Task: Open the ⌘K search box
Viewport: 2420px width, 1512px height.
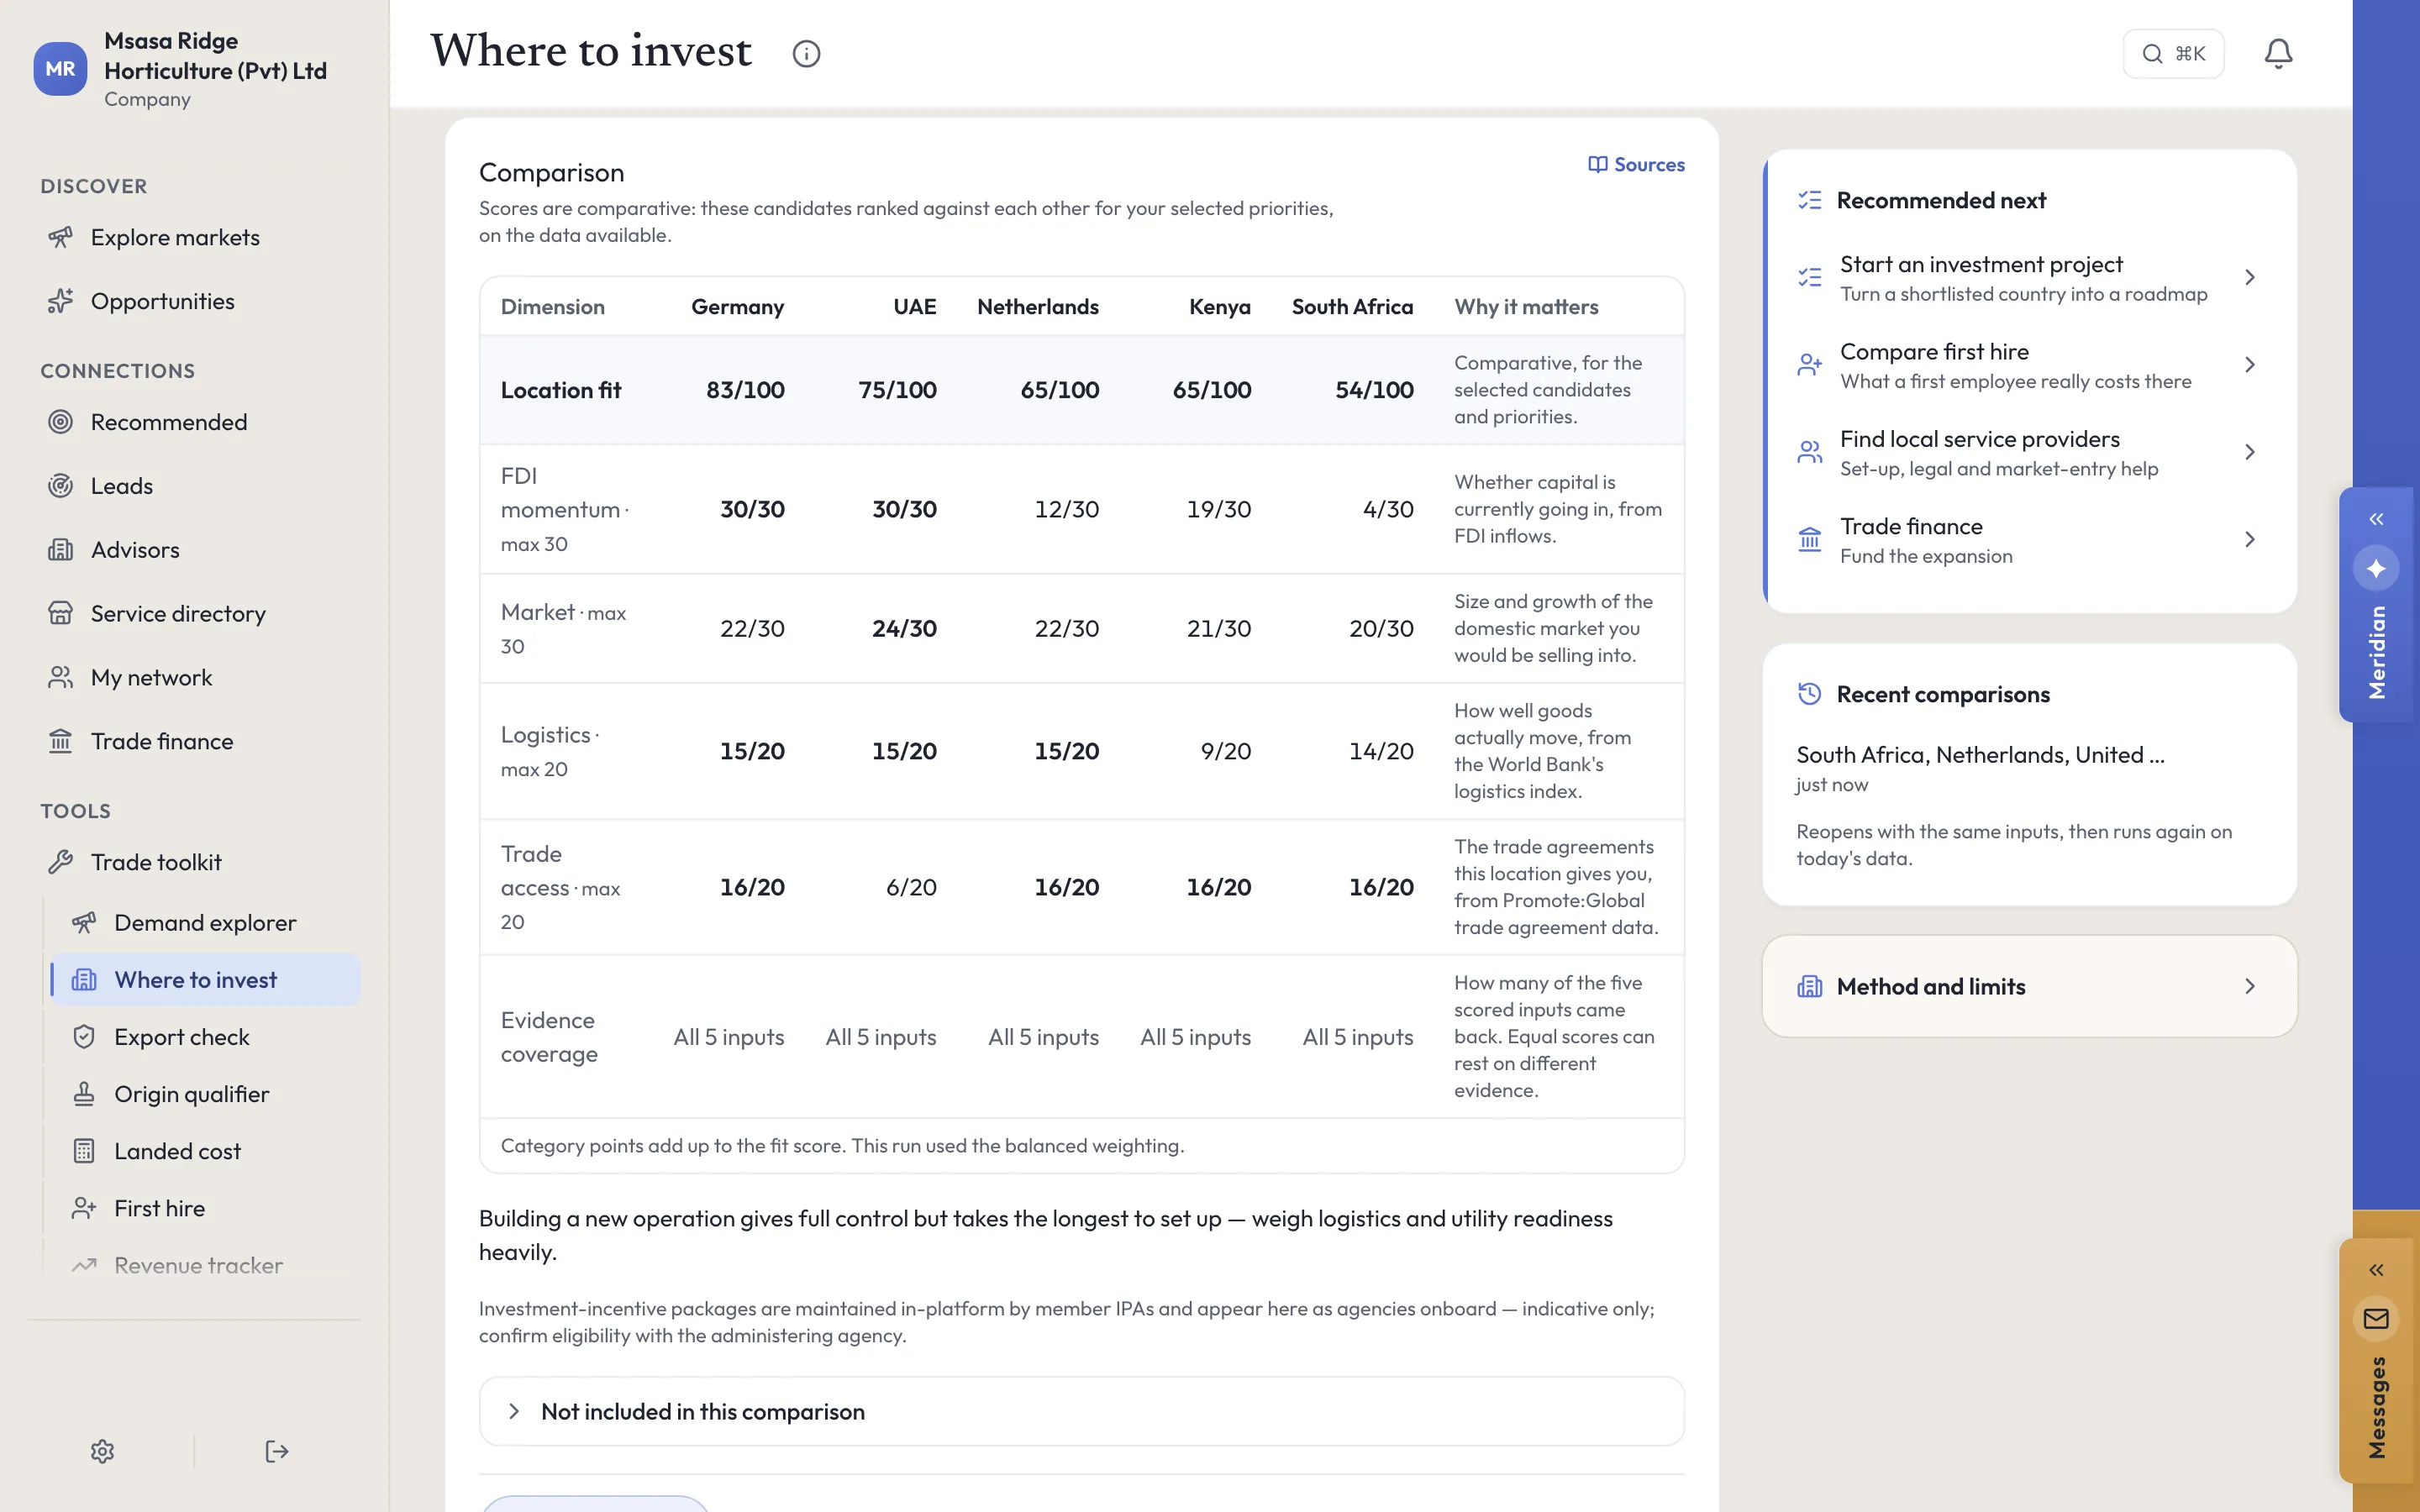Action: coord(2173,53)
